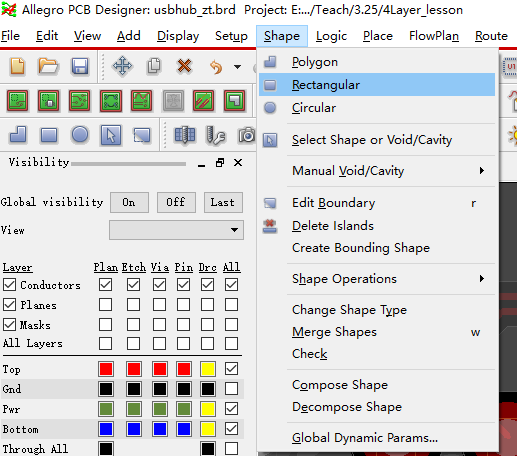Click the grid toolbar icon
The height and width of the screenshot is (456, 517).
point(185,135)
